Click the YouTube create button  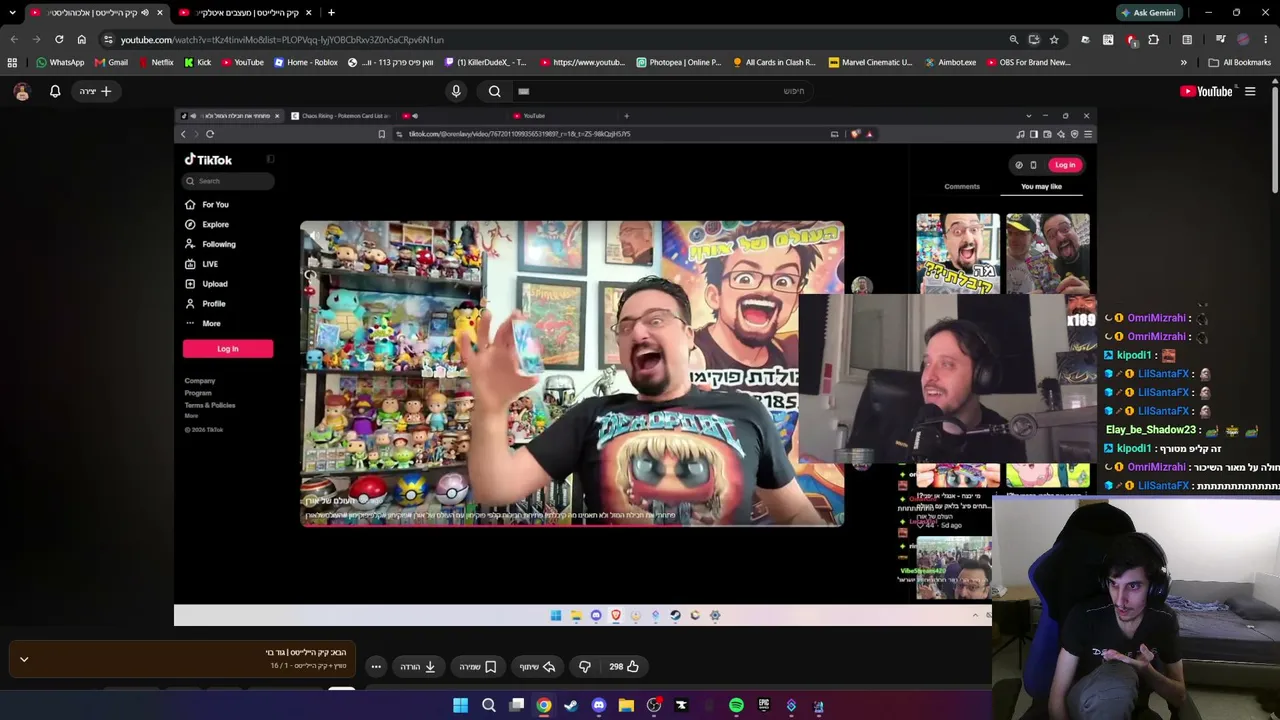(96, 91)
